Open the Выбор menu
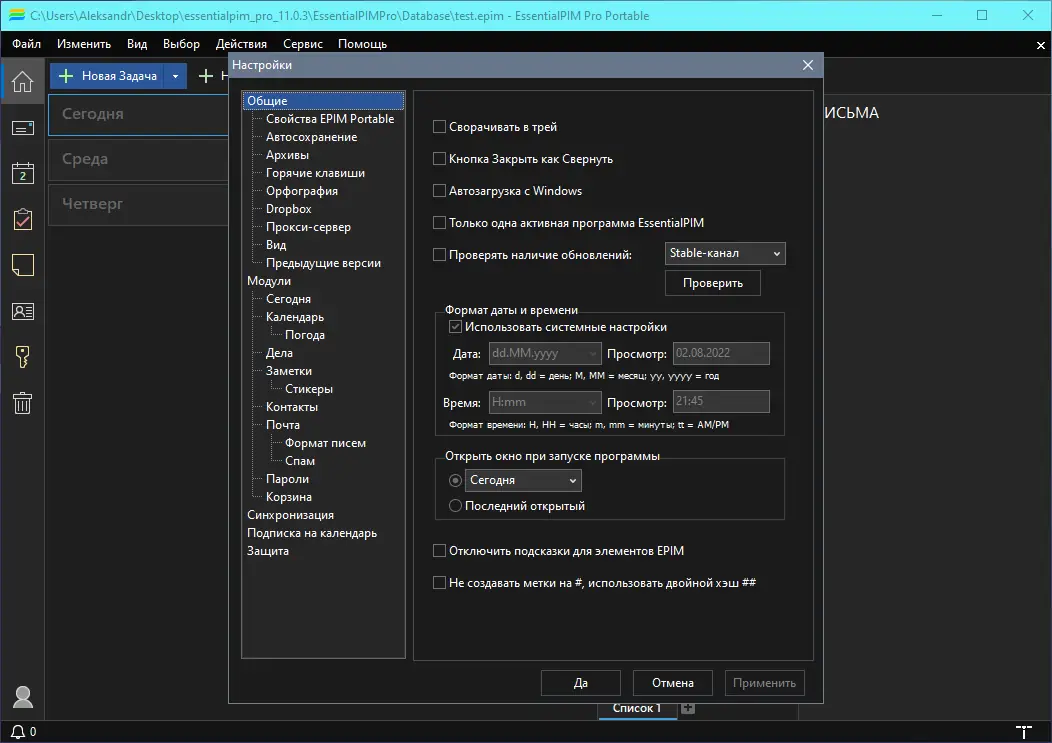1052x743 pixels. pyautogui.click(x=181, y=44)
